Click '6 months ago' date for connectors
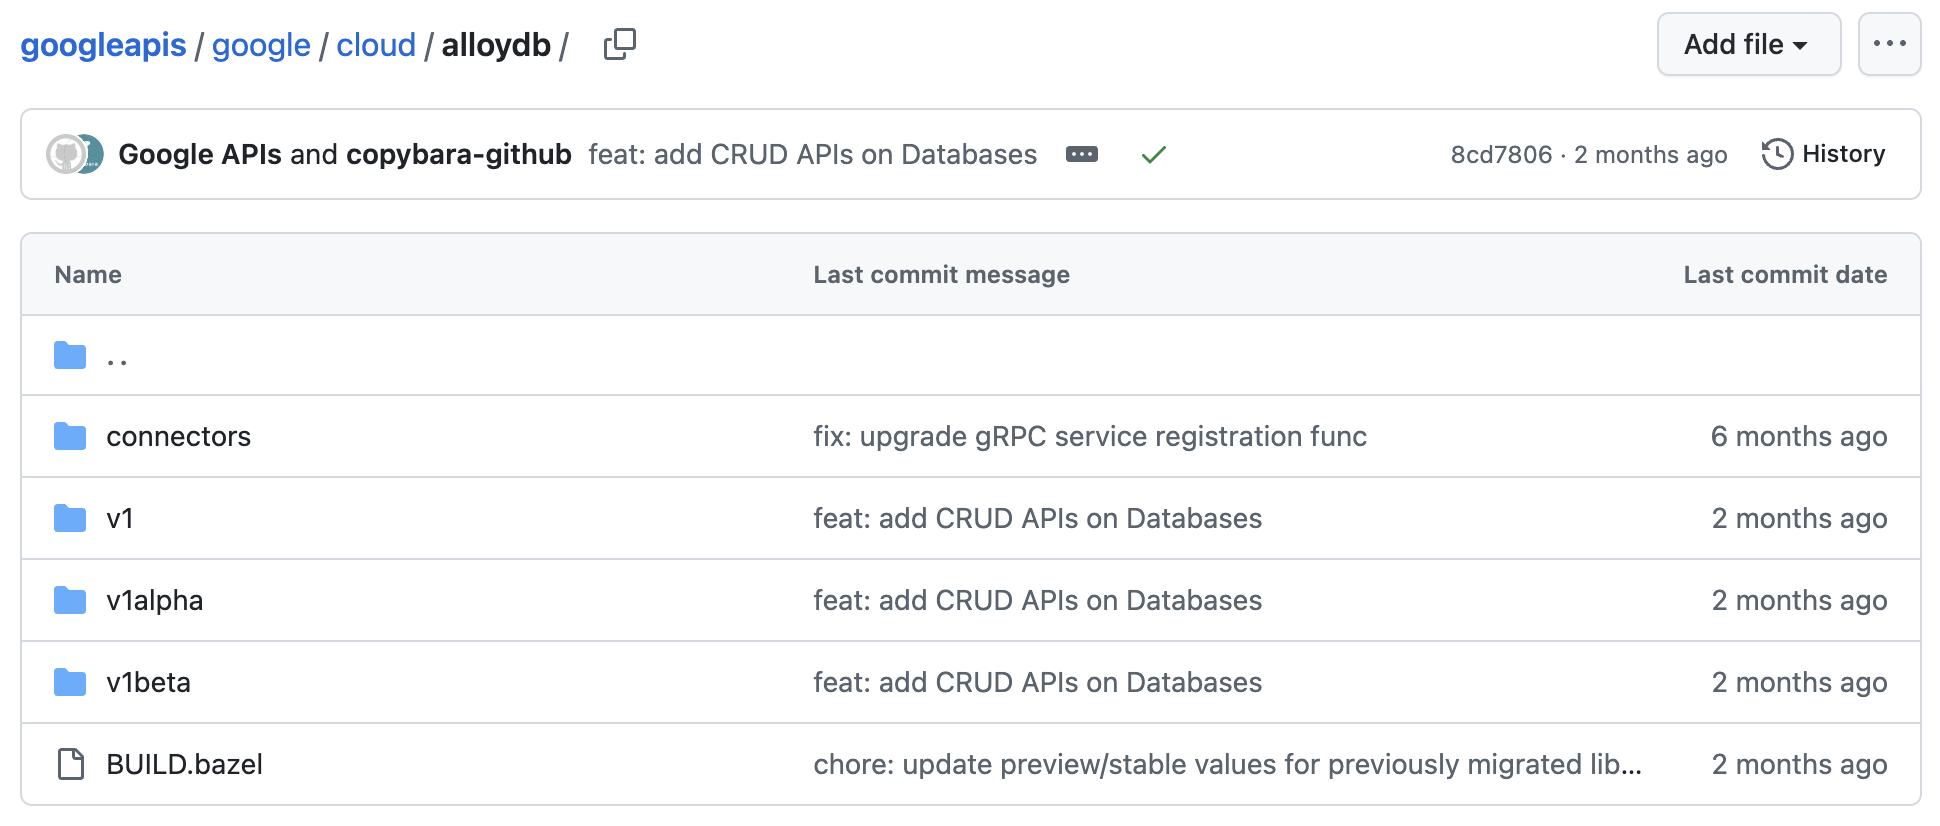The image size is (1940, 826). [1799, 437]
